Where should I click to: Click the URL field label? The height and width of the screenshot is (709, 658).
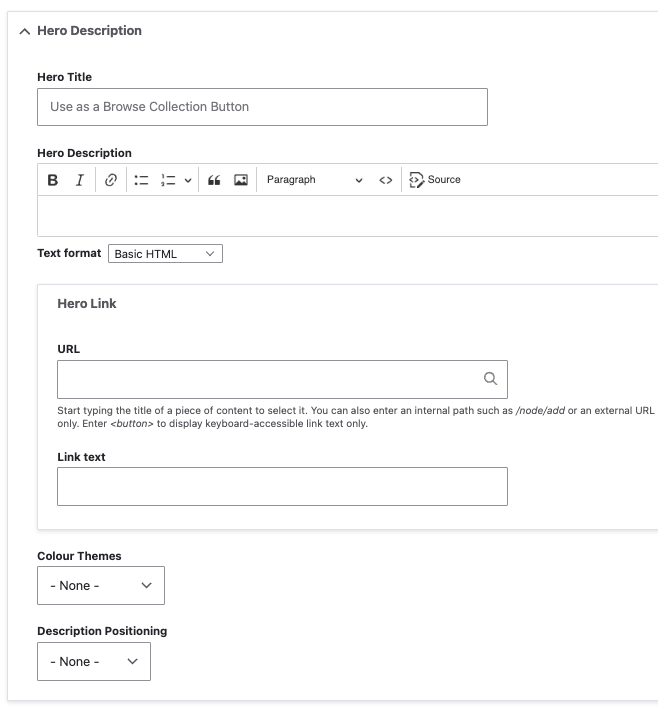click(x=69, y=349)
